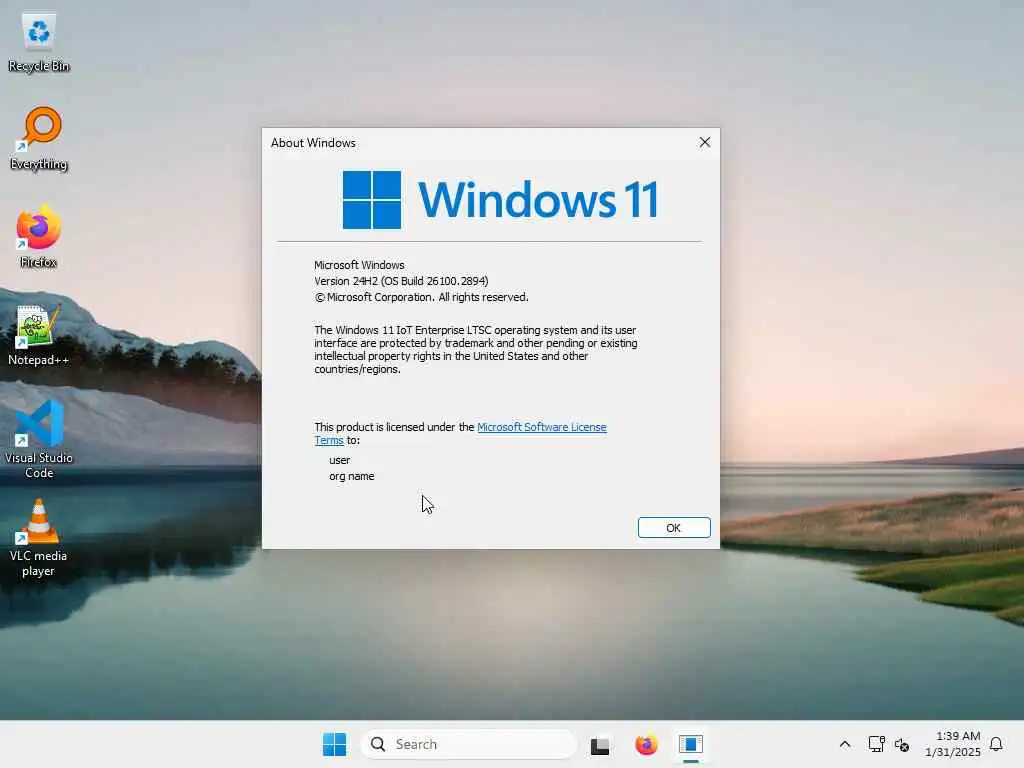The height and width of the screenshot is (768, 1024).
Task: Click the Windows 11 logo banner
Action: (500, 199)
